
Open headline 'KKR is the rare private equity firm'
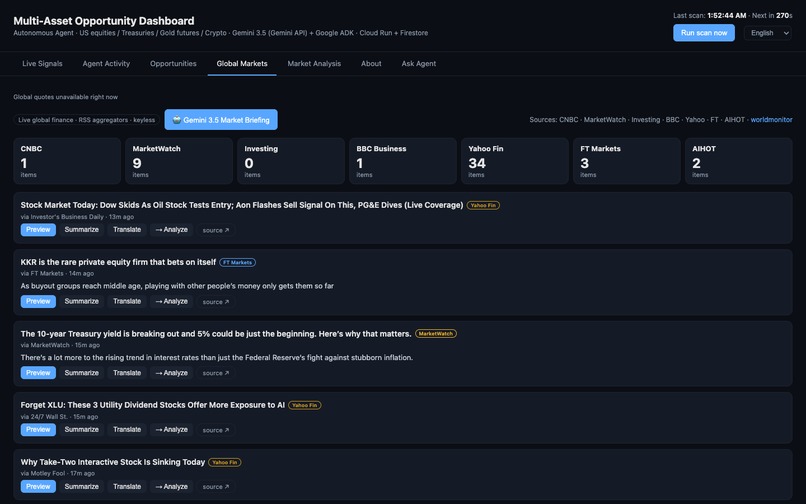click(x=118, y=262)
